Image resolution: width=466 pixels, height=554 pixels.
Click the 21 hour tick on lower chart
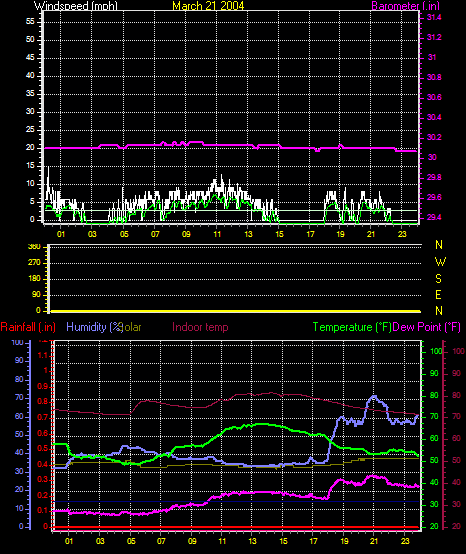(374, 541)
